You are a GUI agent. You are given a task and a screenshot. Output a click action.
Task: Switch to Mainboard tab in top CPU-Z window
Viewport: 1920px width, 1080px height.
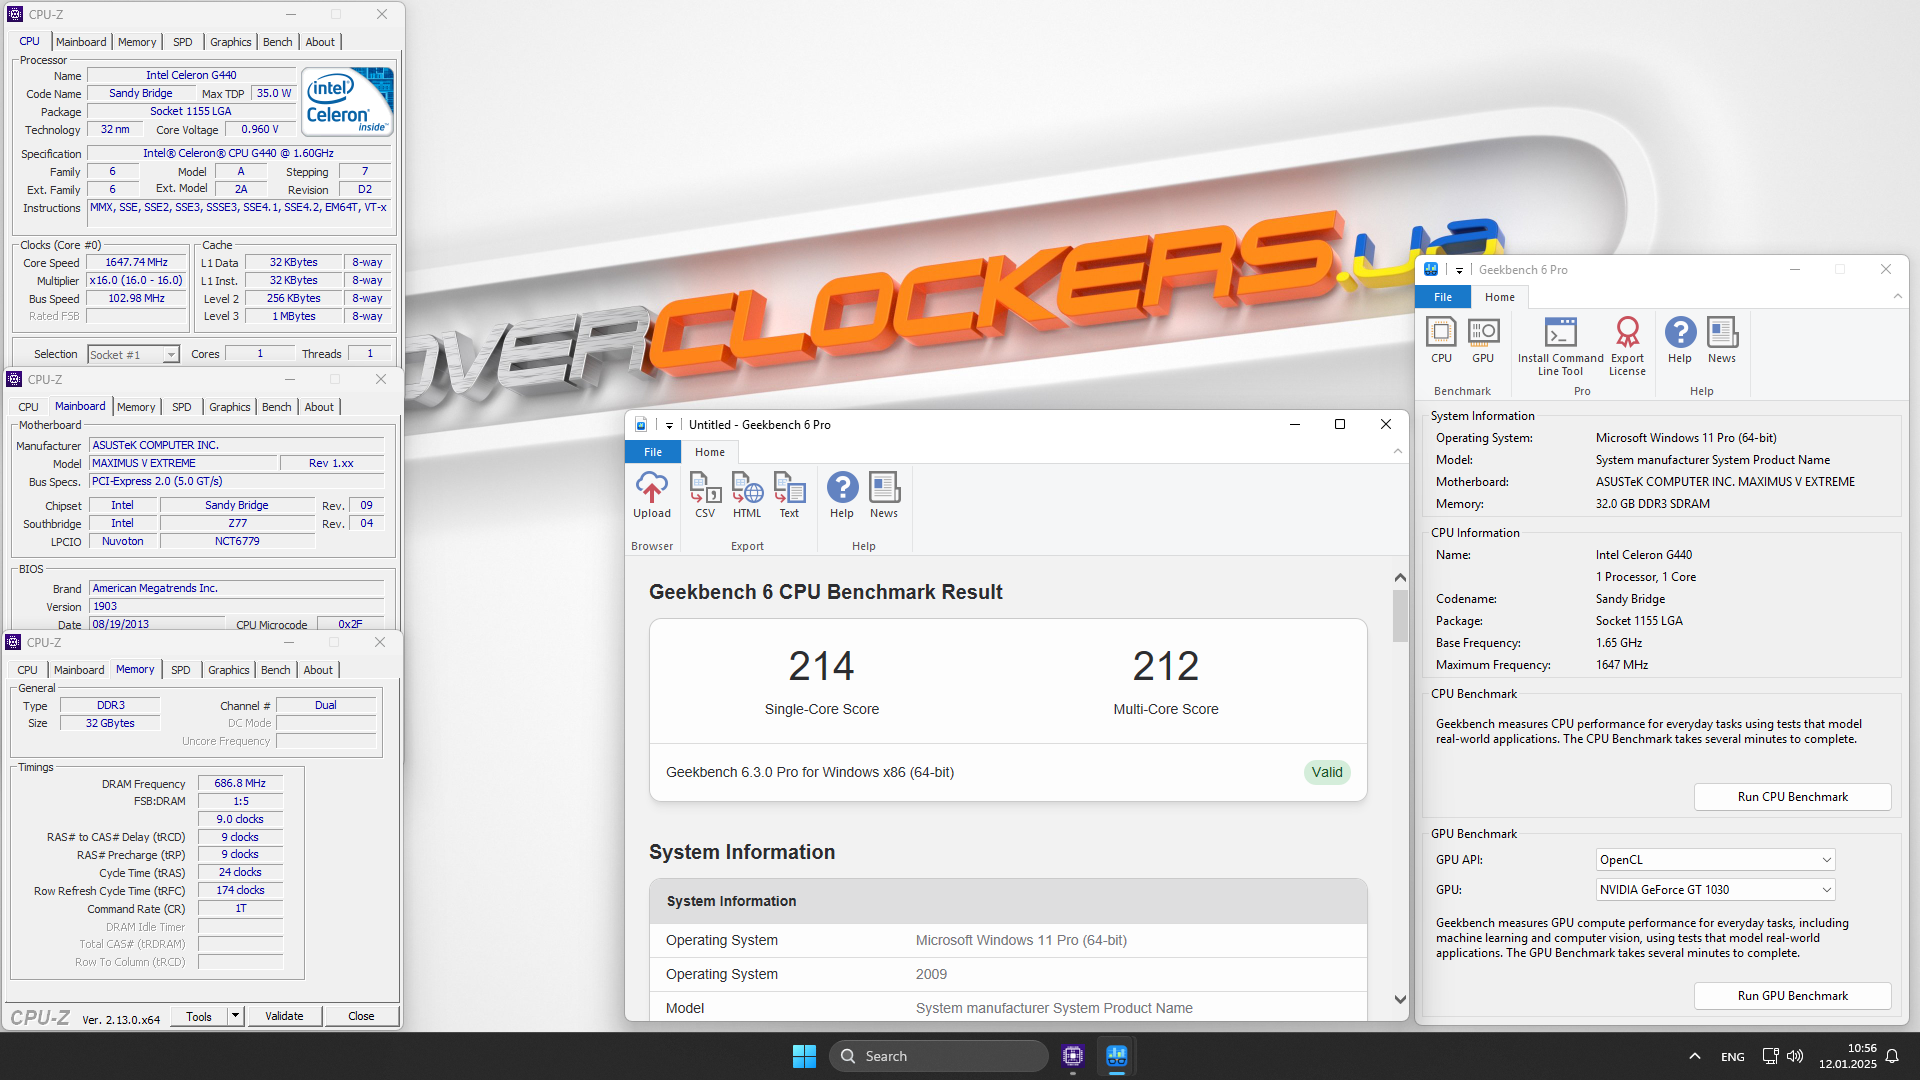point(81,42)
